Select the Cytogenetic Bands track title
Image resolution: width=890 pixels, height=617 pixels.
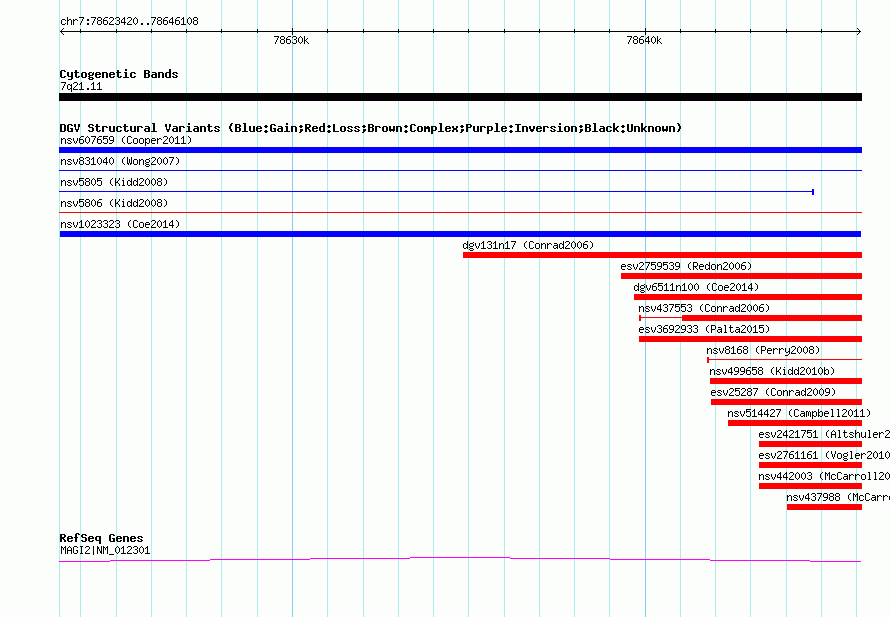119,74
